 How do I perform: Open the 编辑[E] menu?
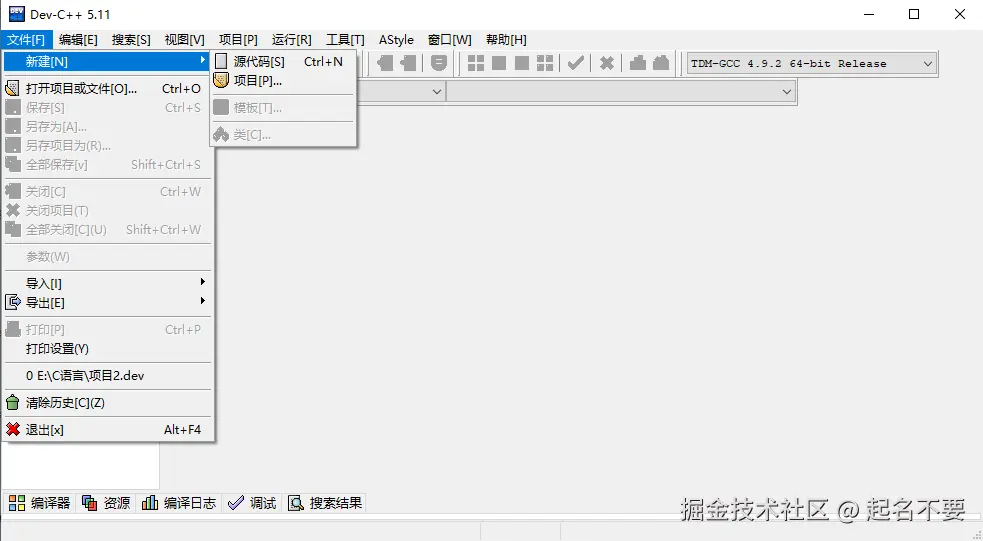point(78,39)
